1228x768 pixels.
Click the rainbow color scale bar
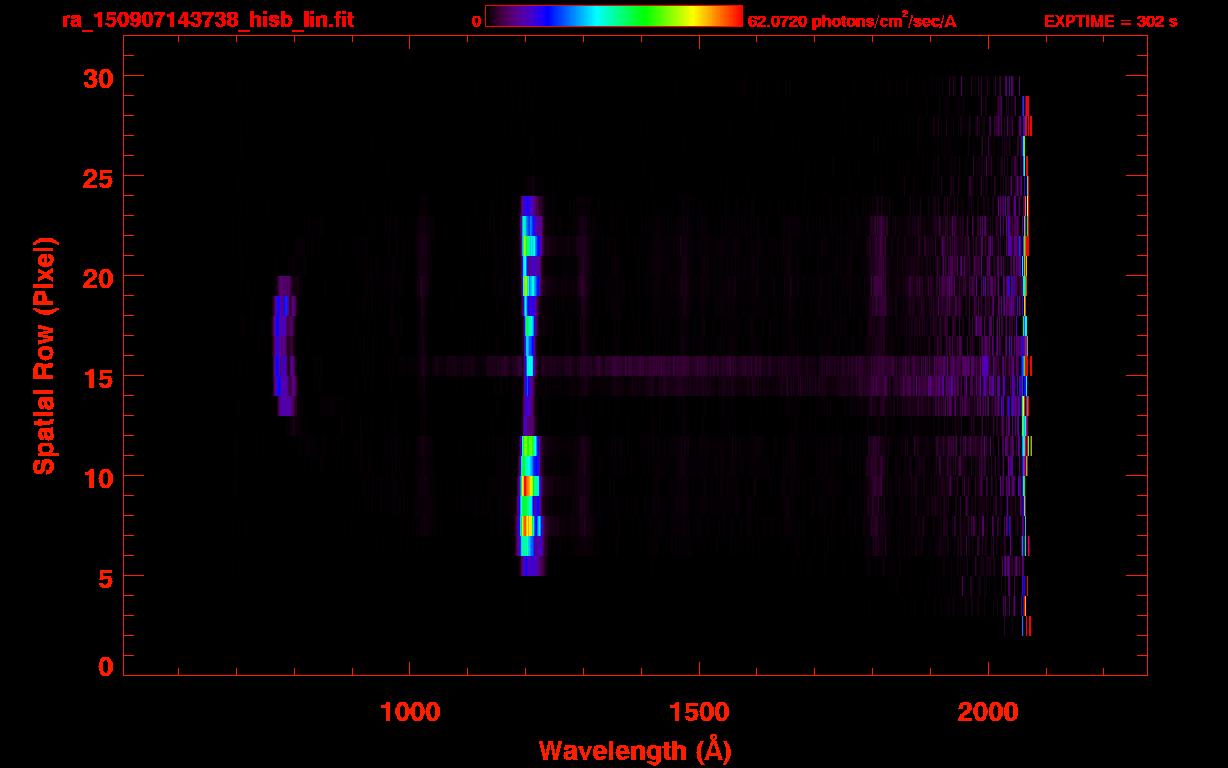pos(614,16)
